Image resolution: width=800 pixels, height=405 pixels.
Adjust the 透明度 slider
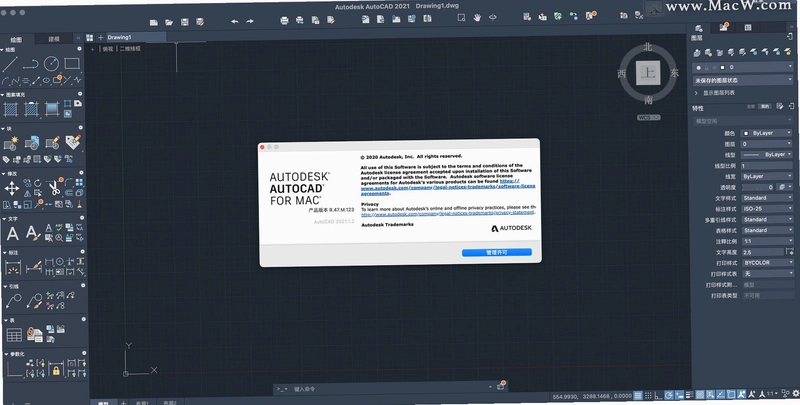[x=758, y=187]
